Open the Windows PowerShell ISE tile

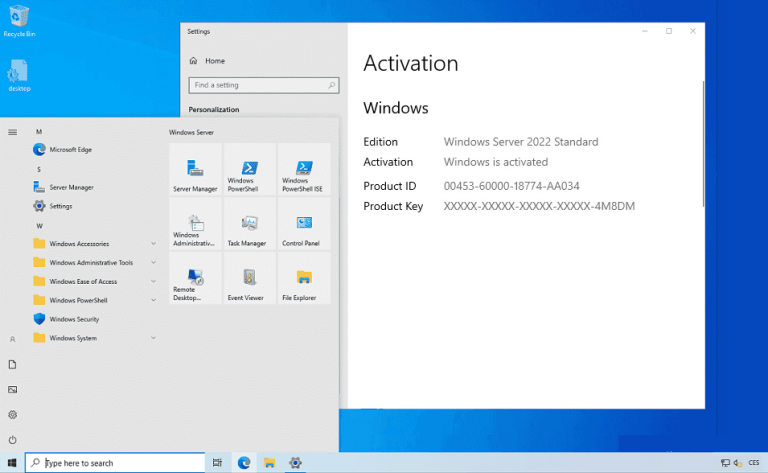pos(304,169)
